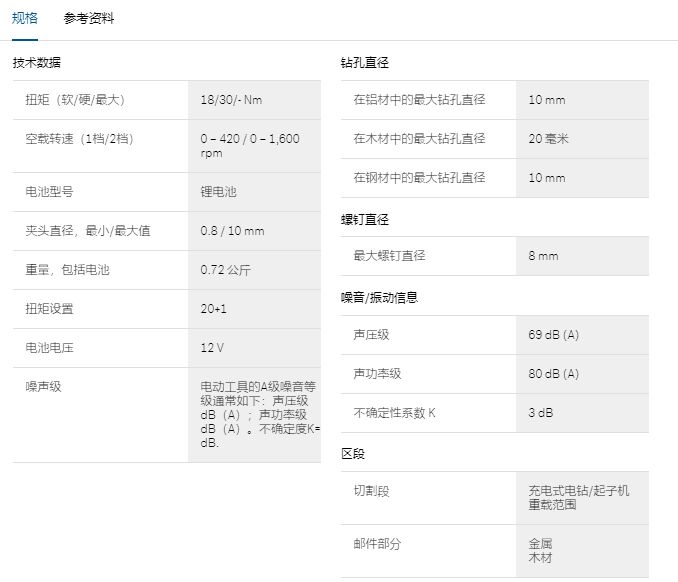Select the 扭矩设置 row label

(49, 309)
